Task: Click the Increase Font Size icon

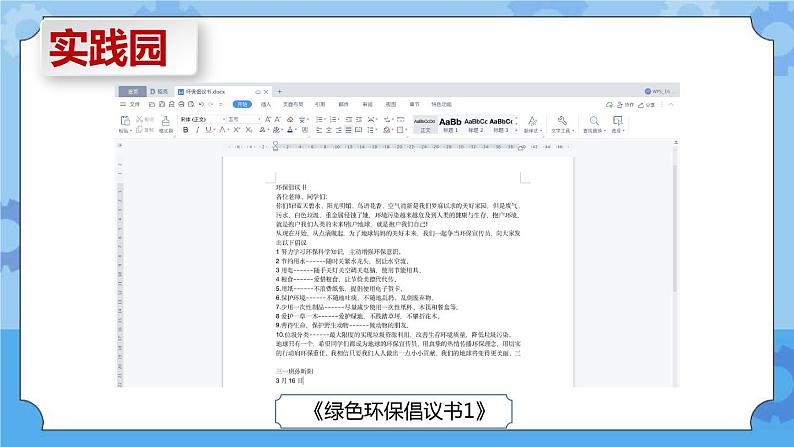Action: pos(268,119)
